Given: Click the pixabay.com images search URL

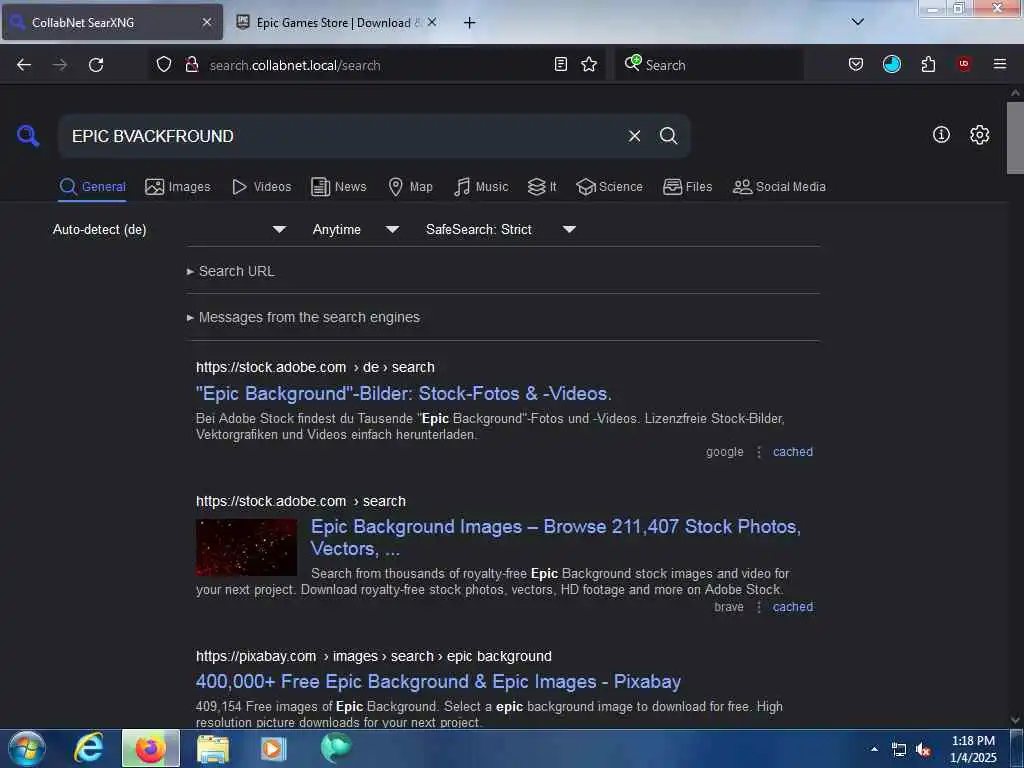Looking at the screenshot, I should 374,656.
